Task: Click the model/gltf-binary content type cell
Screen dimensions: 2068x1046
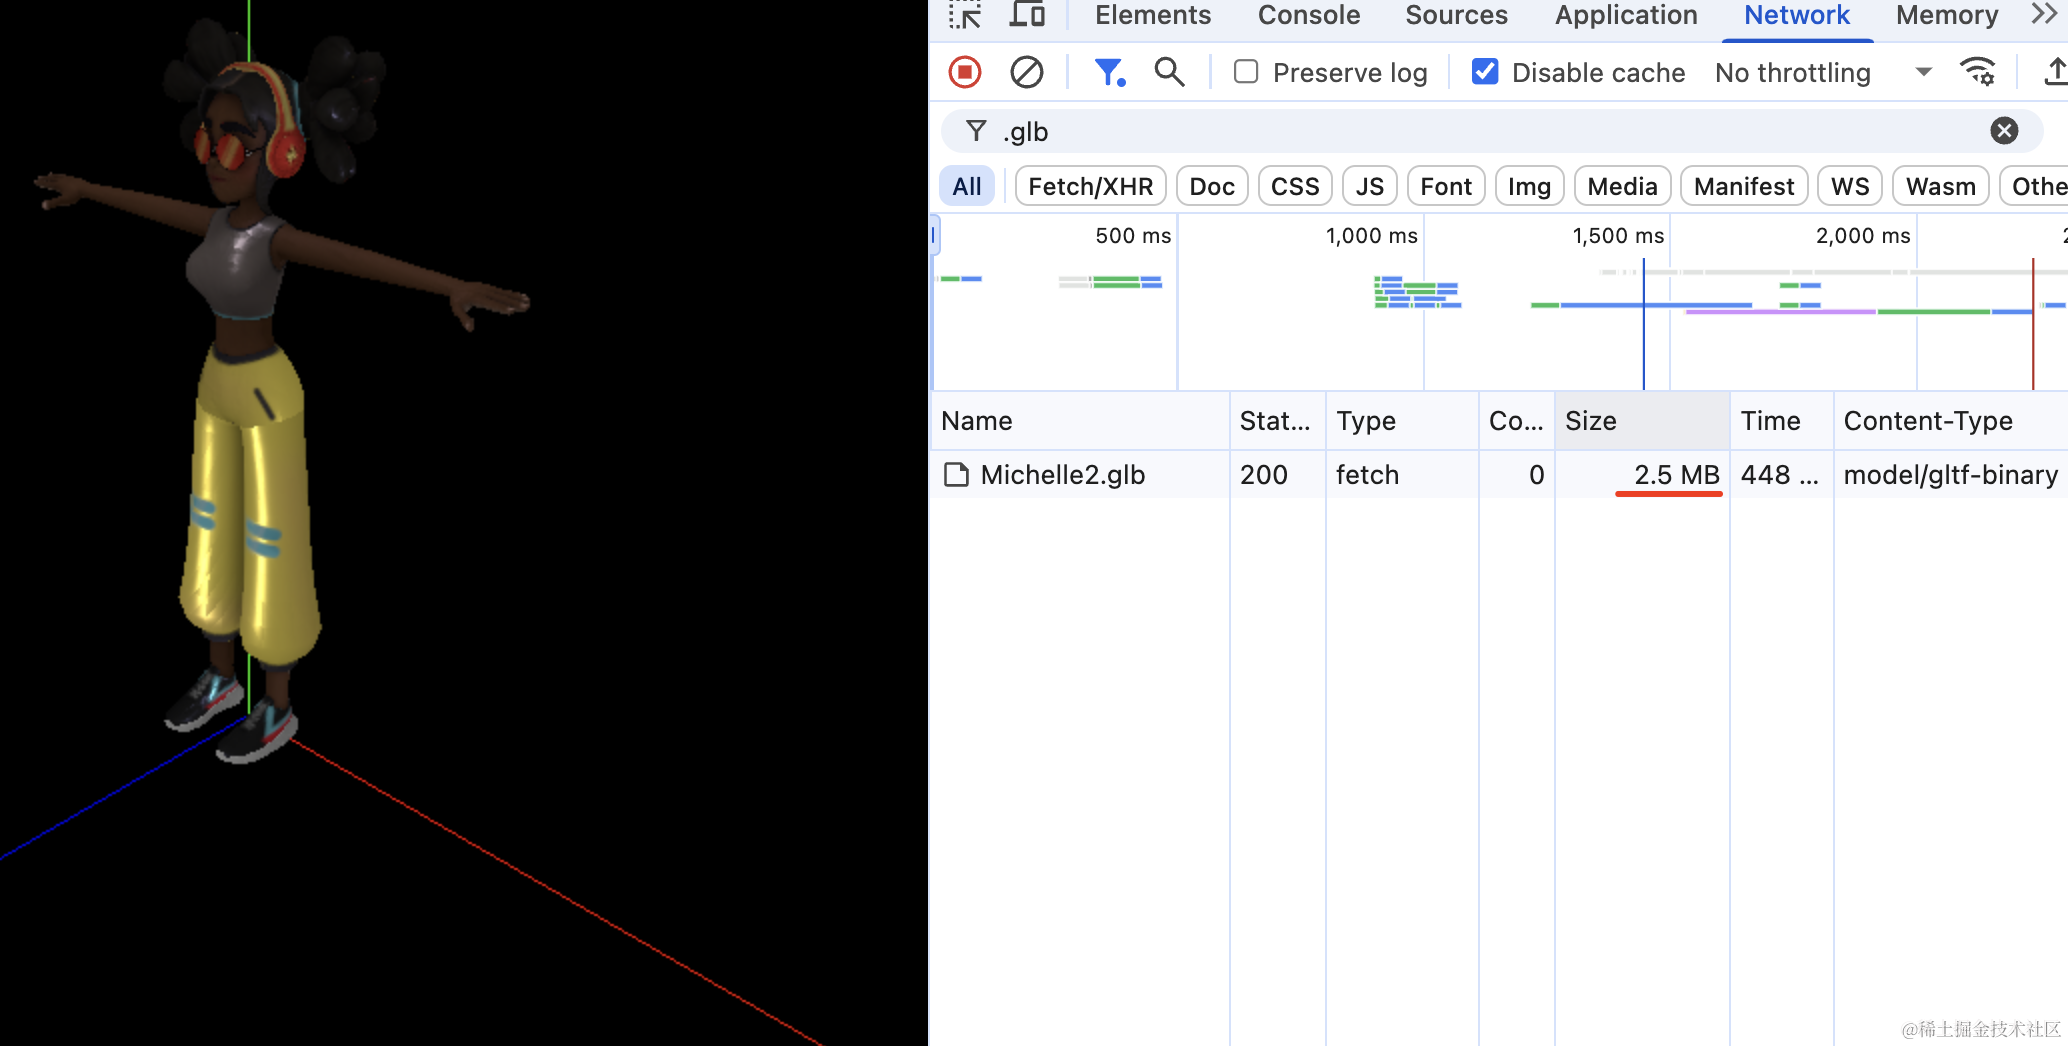Action: [x=1951, y=475]
